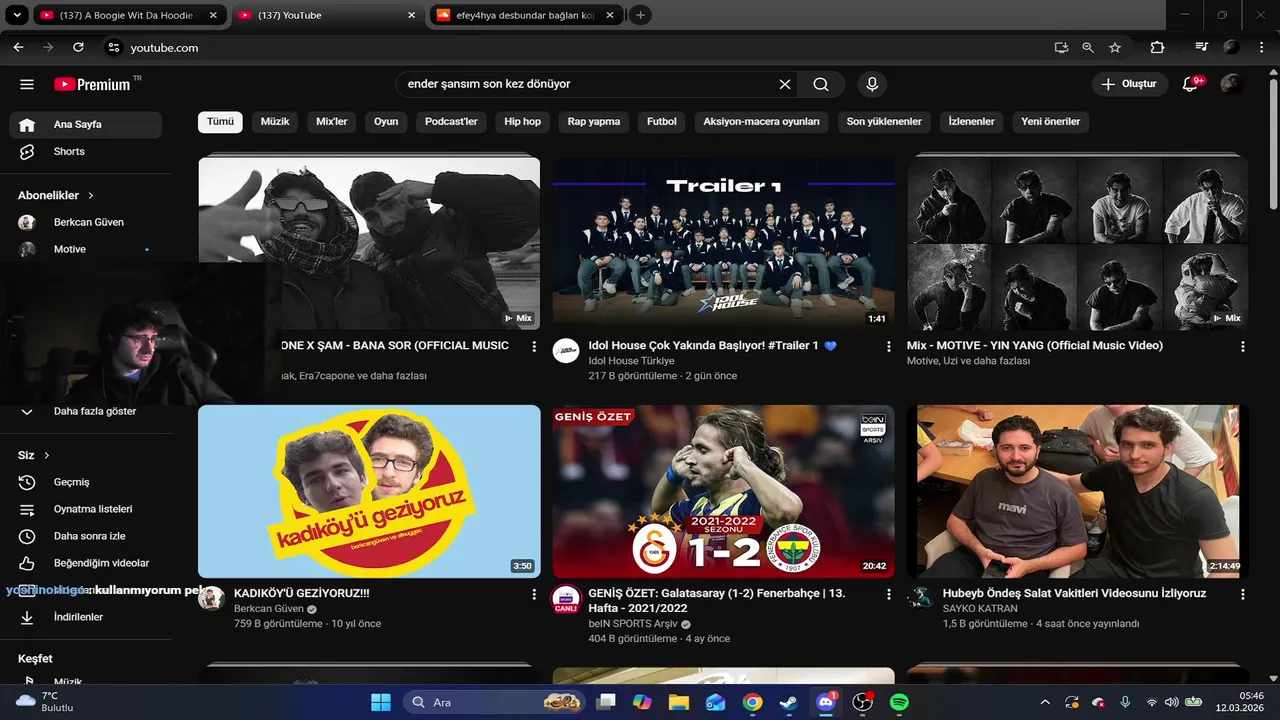Open options for Hubeyb Öndeş Salat video
Screen dimensions: 1280x720
point(1243,594)
